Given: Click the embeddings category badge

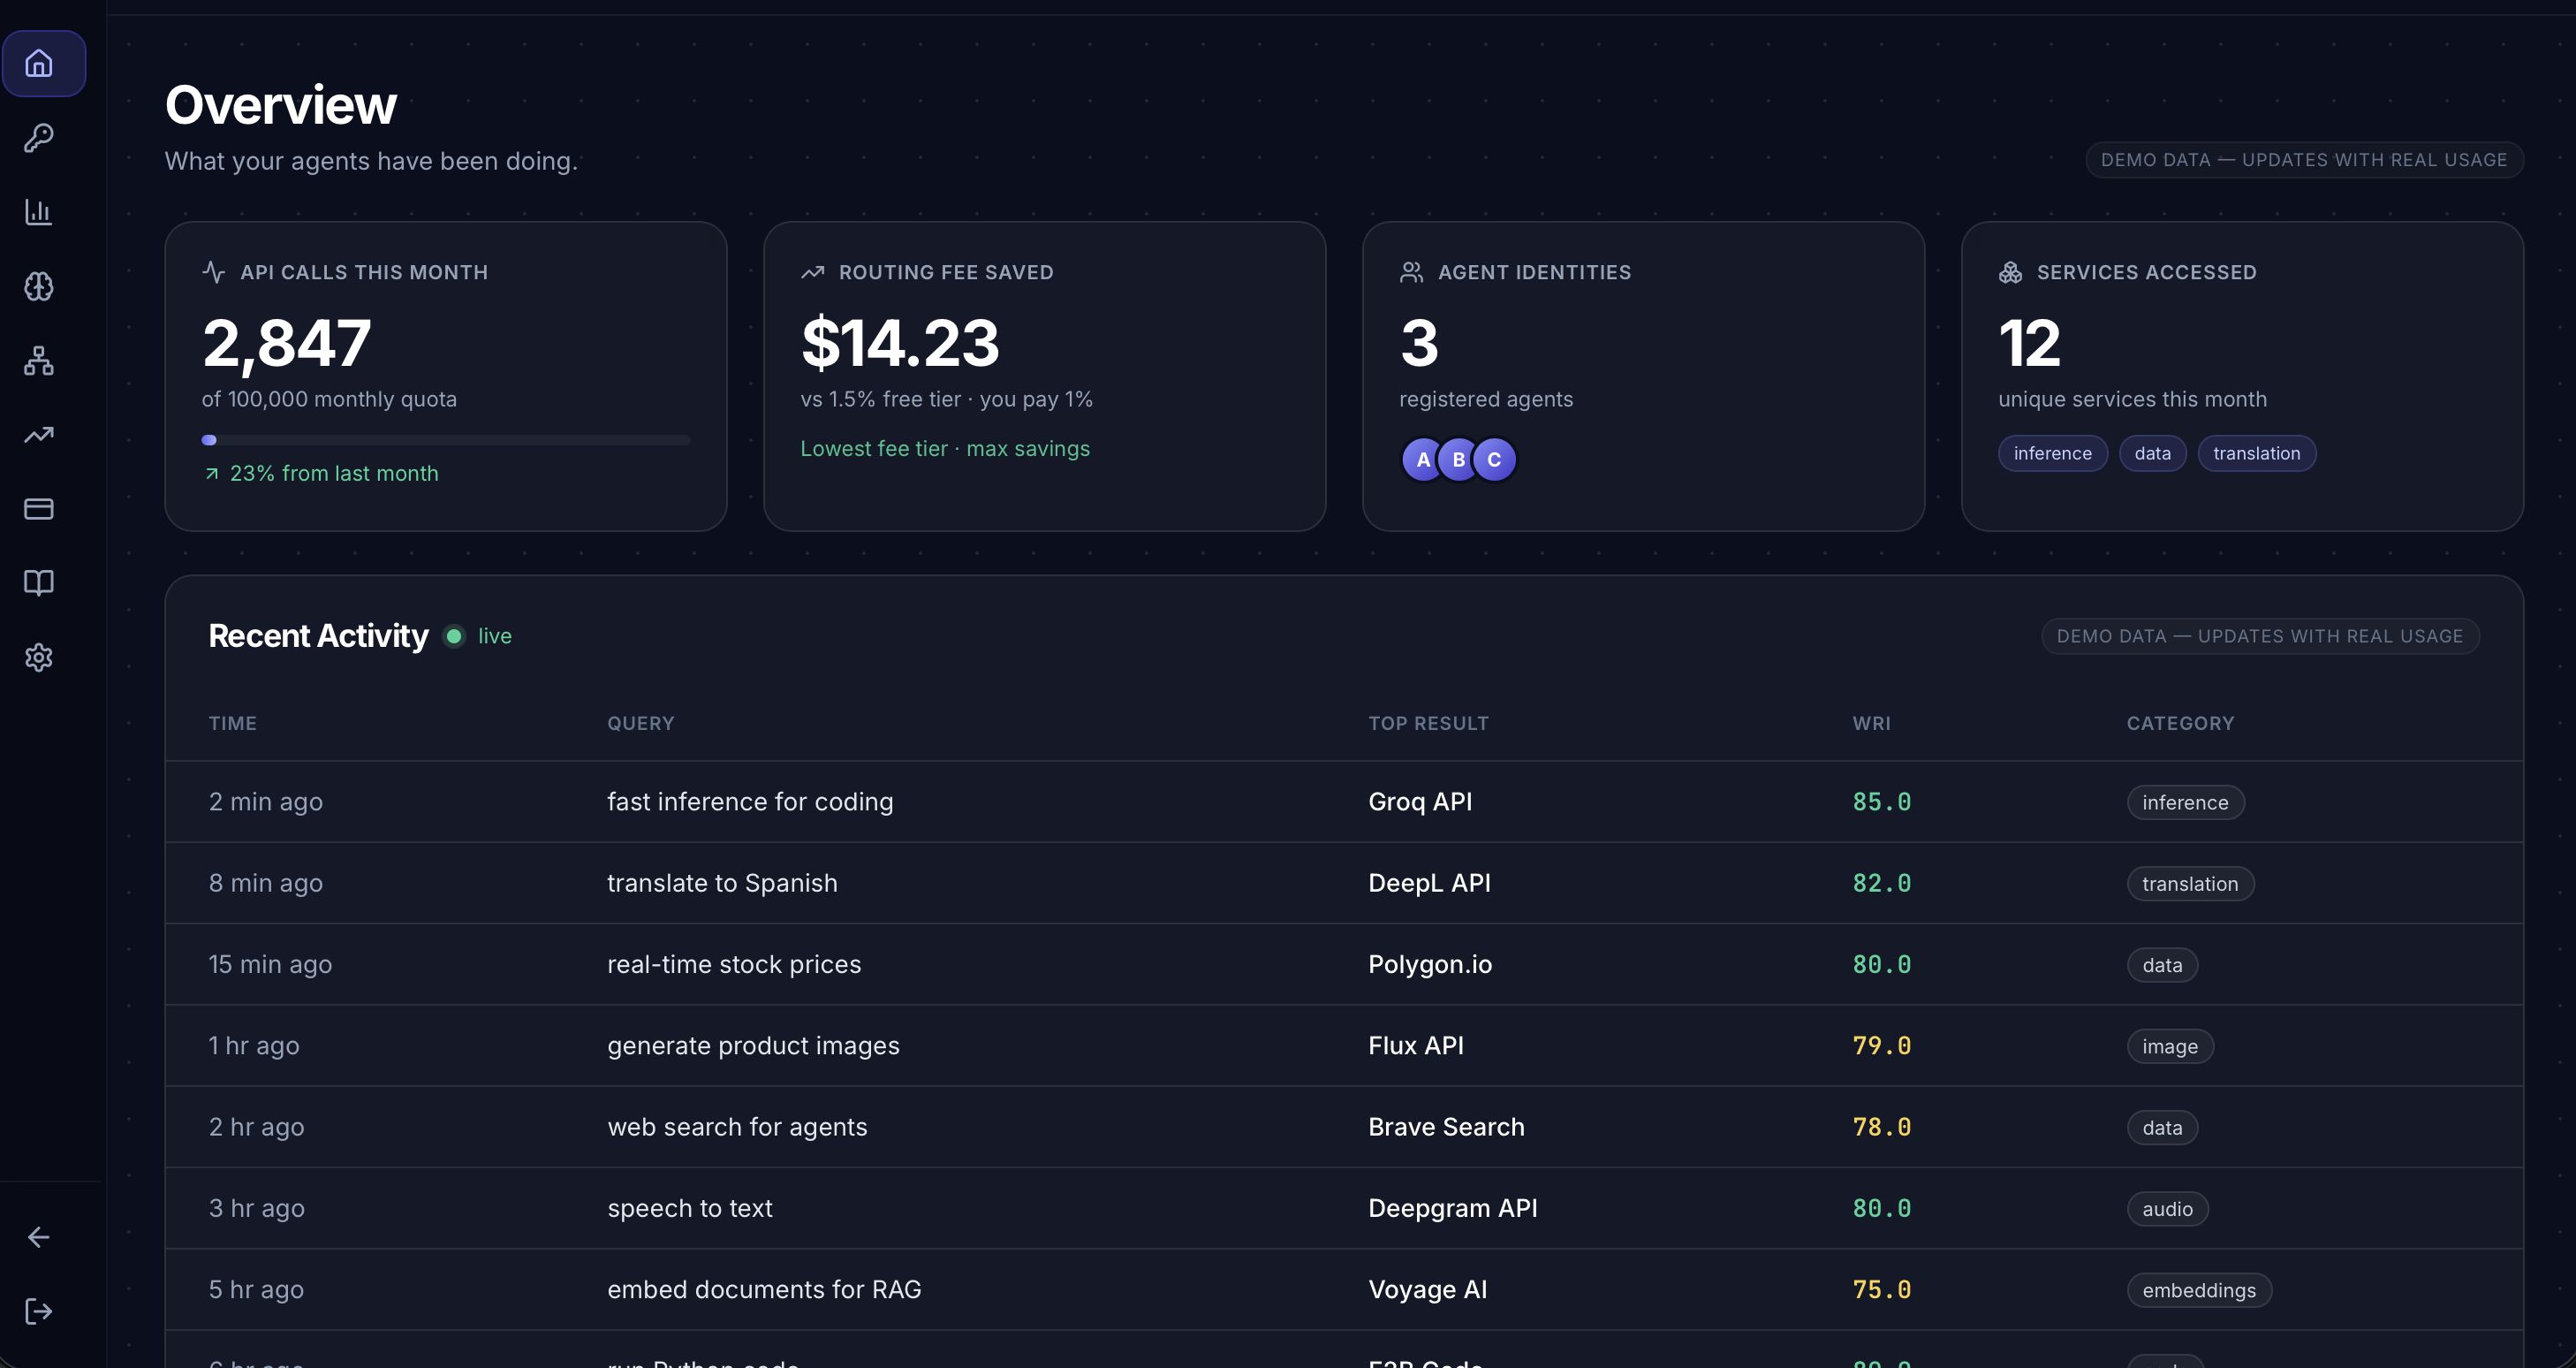Looking at the screenshot, I should pyautogui.click(x=2198, y=1290).
